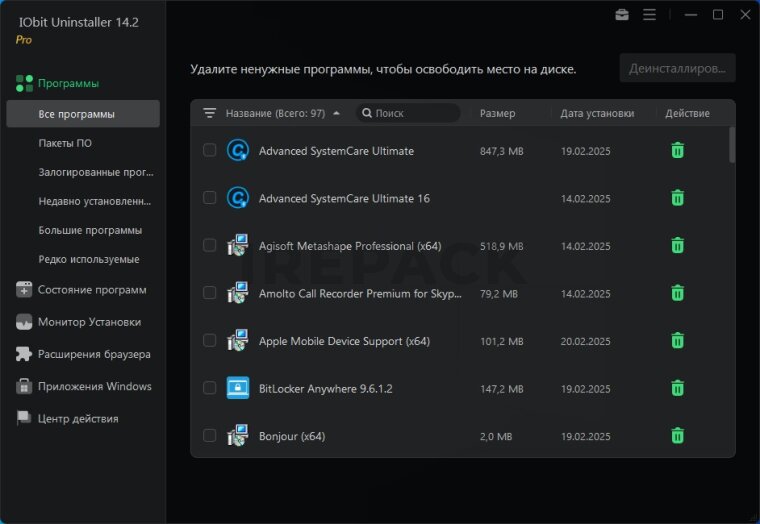Screen dimensions: 760x524
Task: Tick the Bonjour (x64) checkbox
Action: pyautogui.click(x=209, y=435)
